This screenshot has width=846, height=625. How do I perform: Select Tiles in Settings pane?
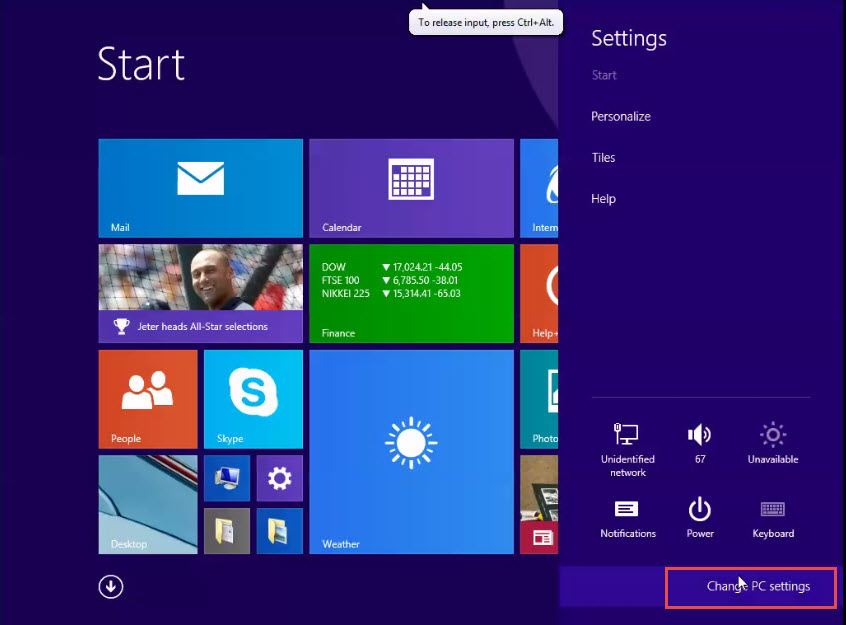pos(603,158)
